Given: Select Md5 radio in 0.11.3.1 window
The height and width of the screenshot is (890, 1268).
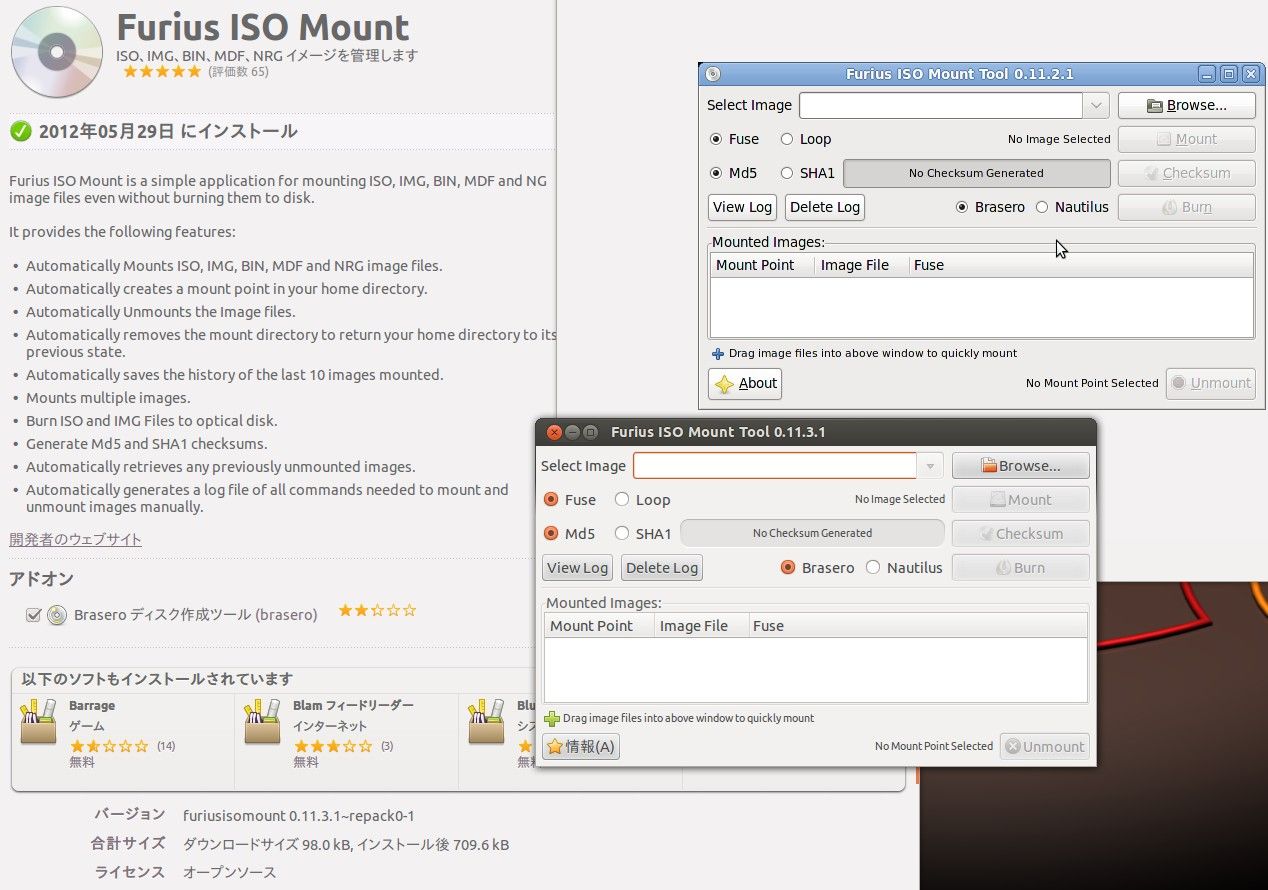Looking at the screenshot, I should click(551, 533).
